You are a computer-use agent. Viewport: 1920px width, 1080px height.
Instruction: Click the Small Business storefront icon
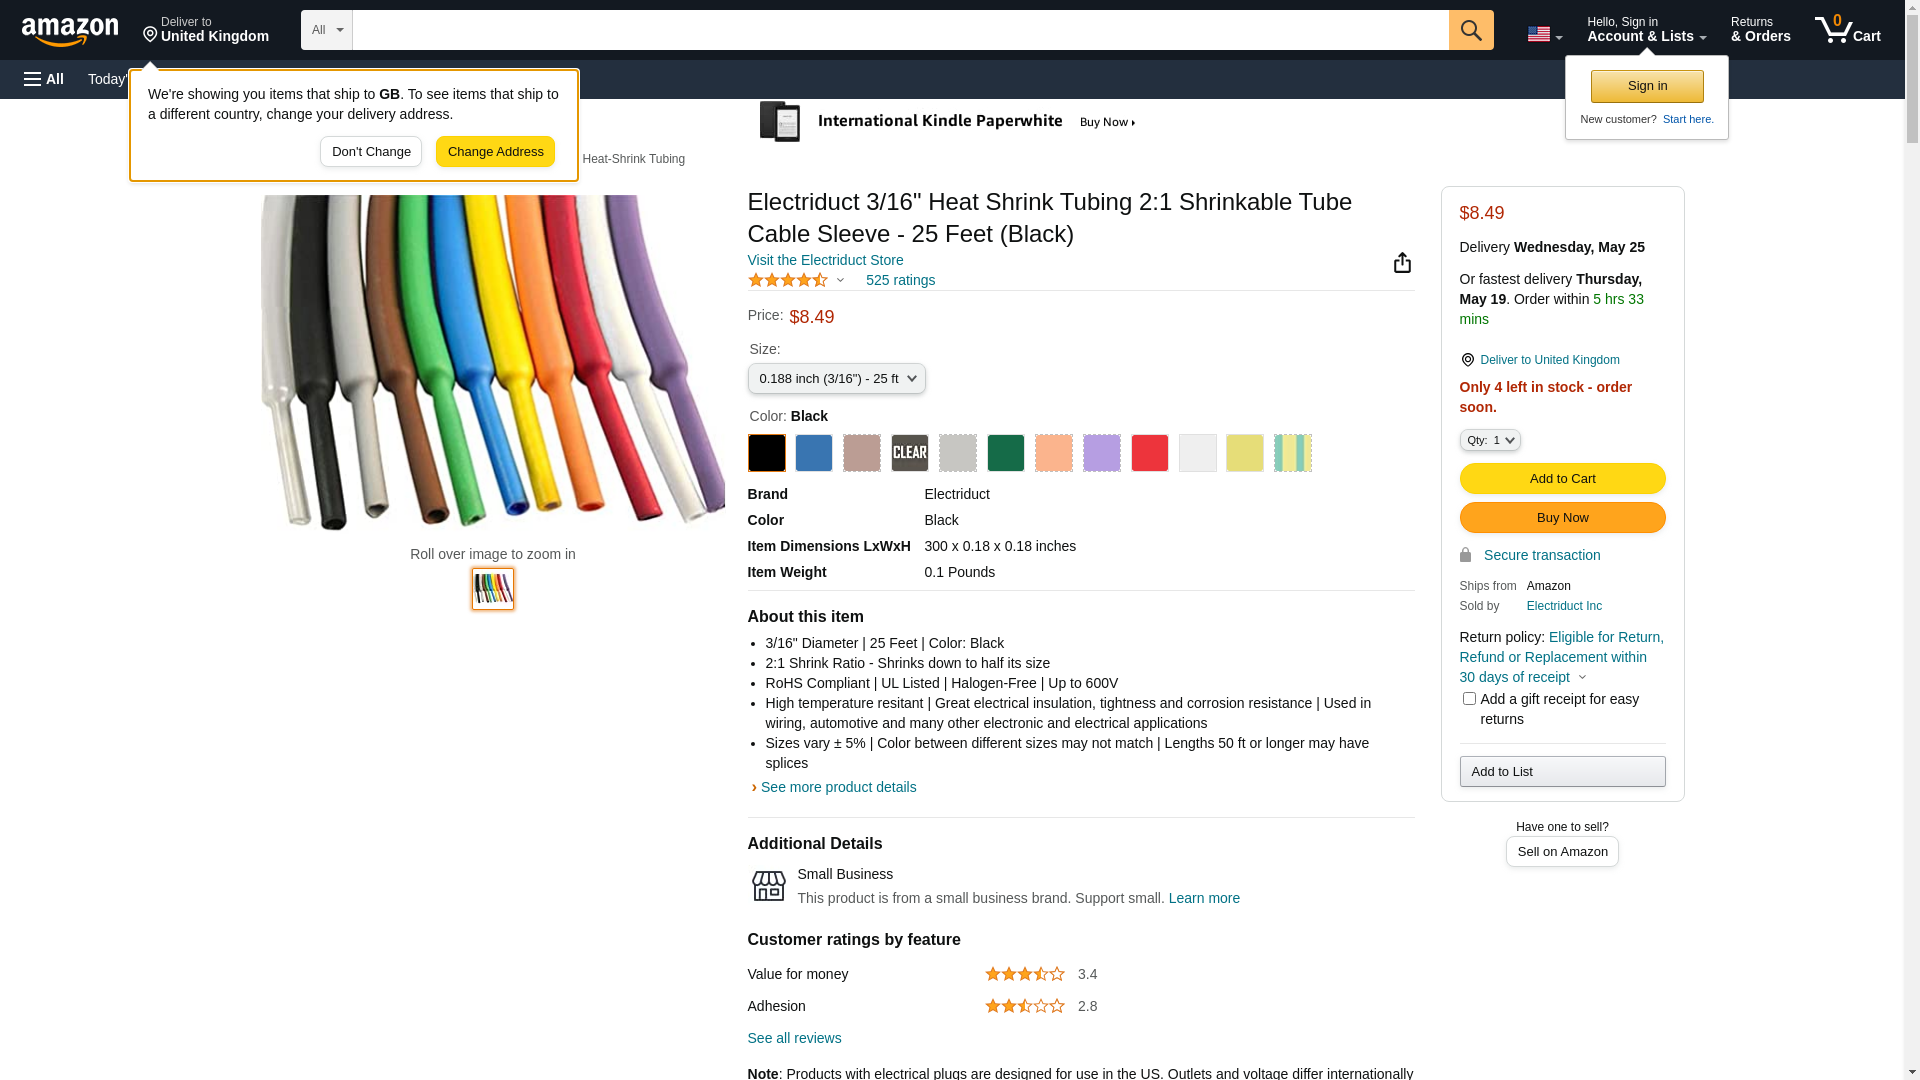point(768,886)
